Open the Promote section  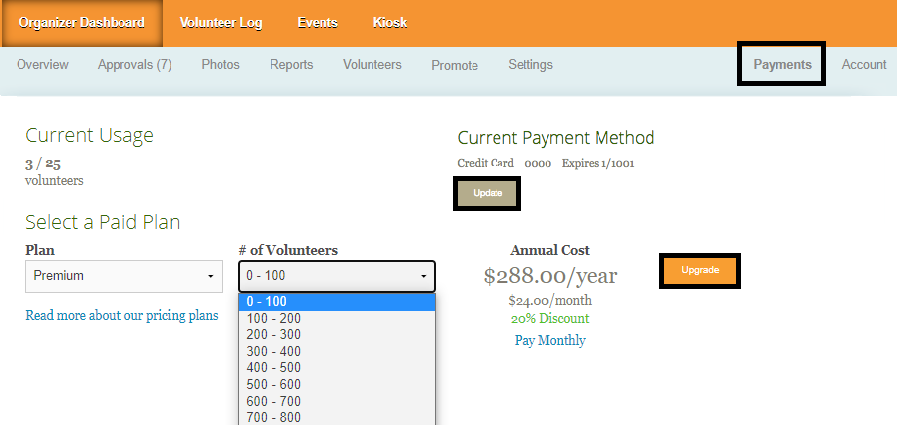pyautogui.click(x=455, y=65)
